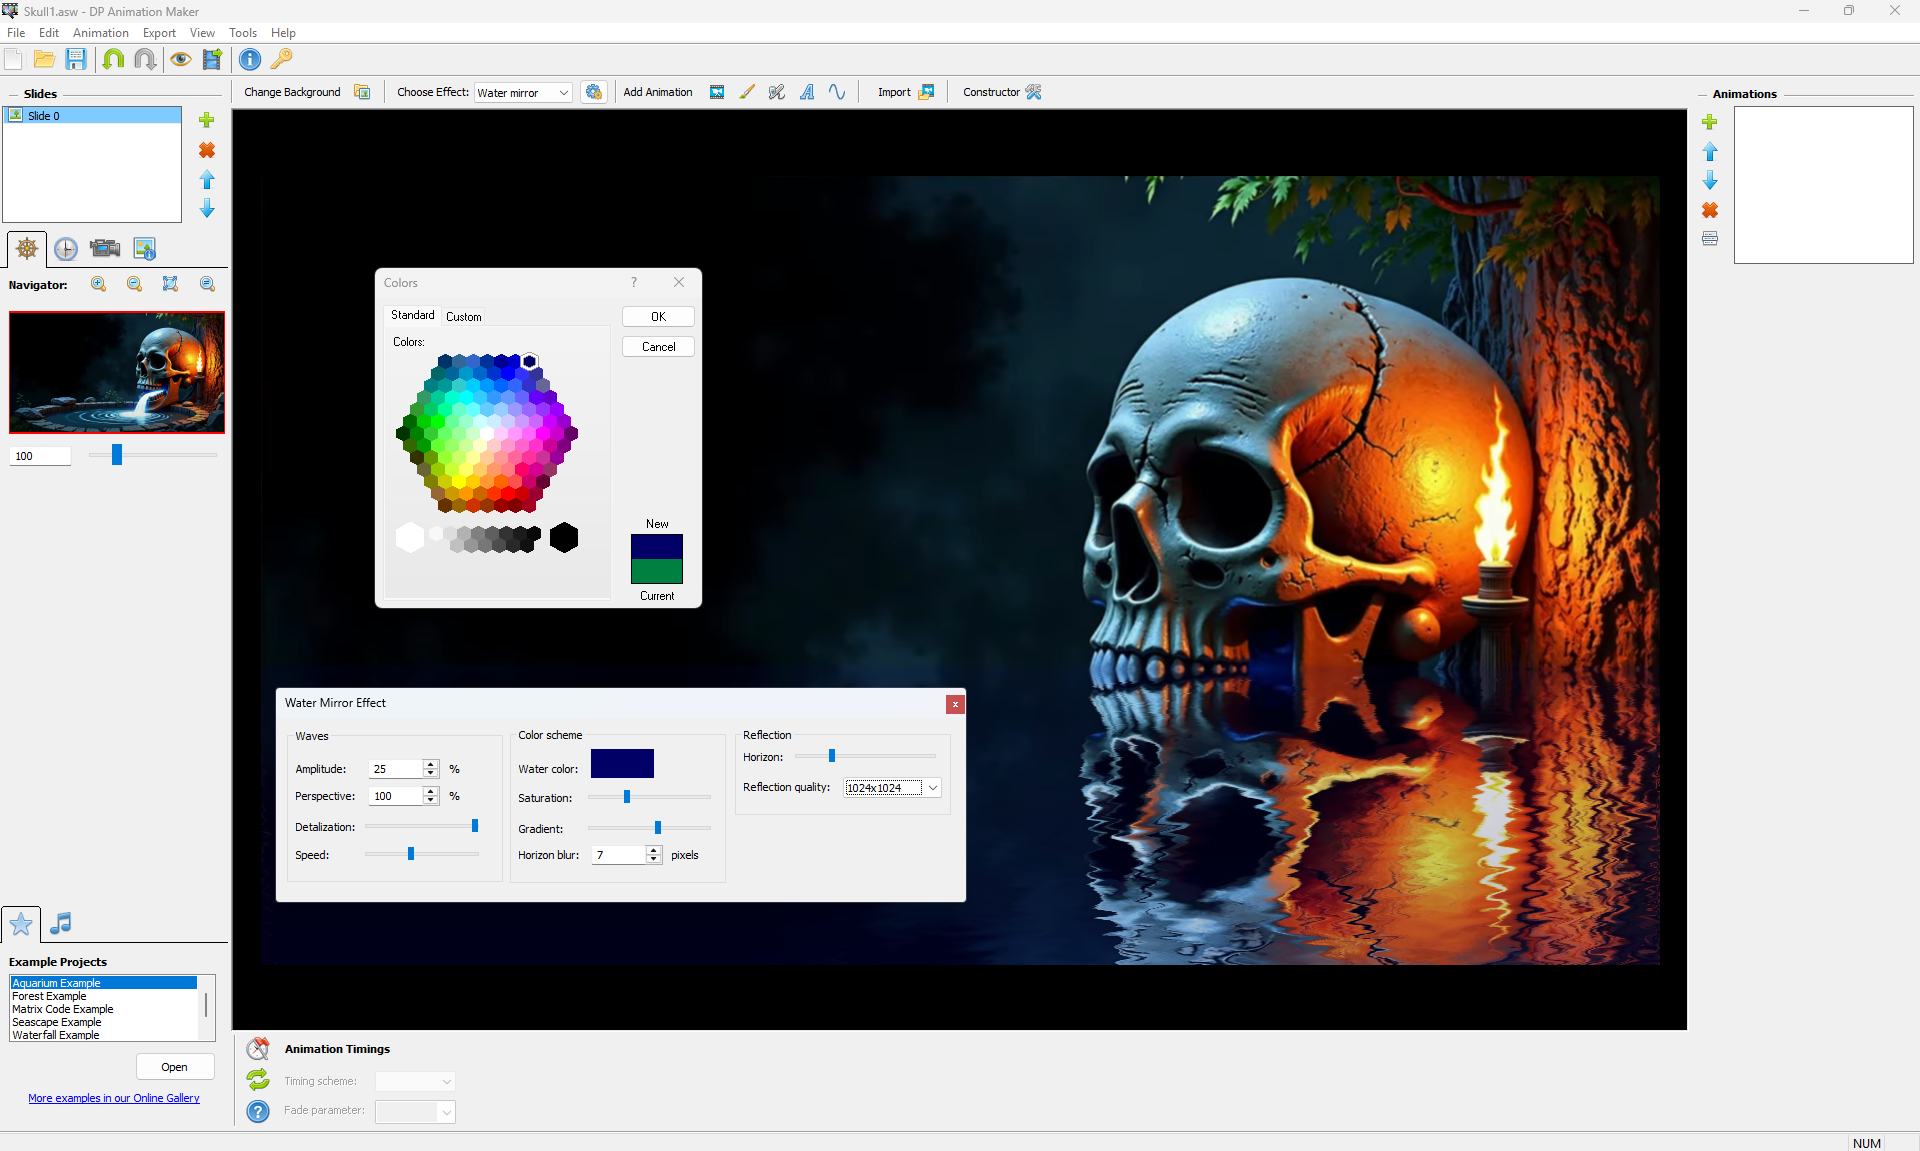Image resolution: width=1920 pixels, height=1151 pixels.
Task: Increase Amplitude with the up stepper arrow
Action: coord(431,764)
